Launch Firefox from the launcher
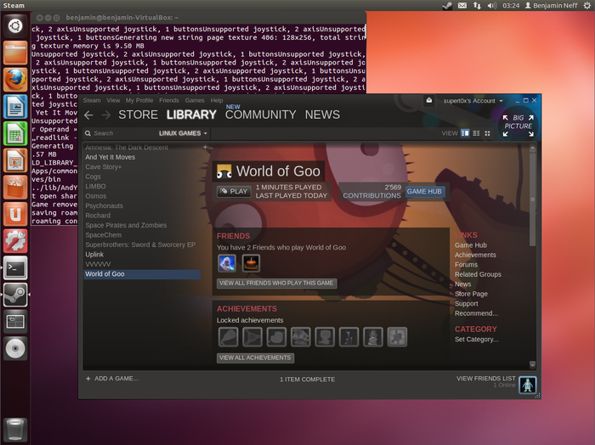This screenshot has height=445, width=595. tap(15, 80)
